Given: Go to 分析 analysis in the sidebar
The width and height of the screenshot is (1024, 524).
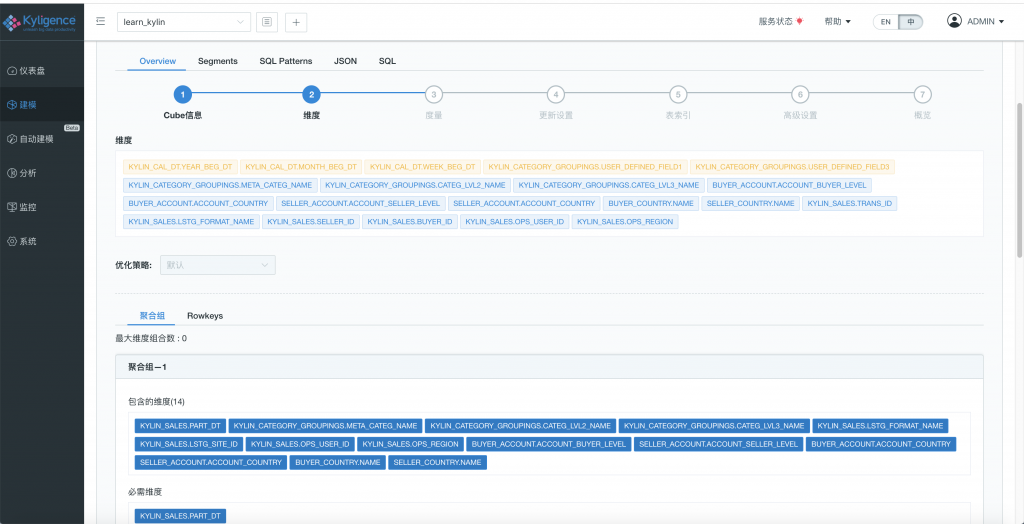Looking at the screenshot, I should (x=27, y=173).
